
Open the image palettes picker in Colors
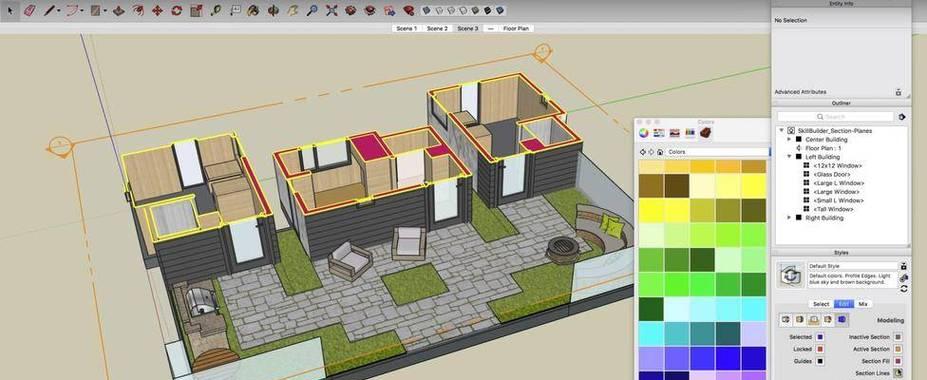(675, 132)
